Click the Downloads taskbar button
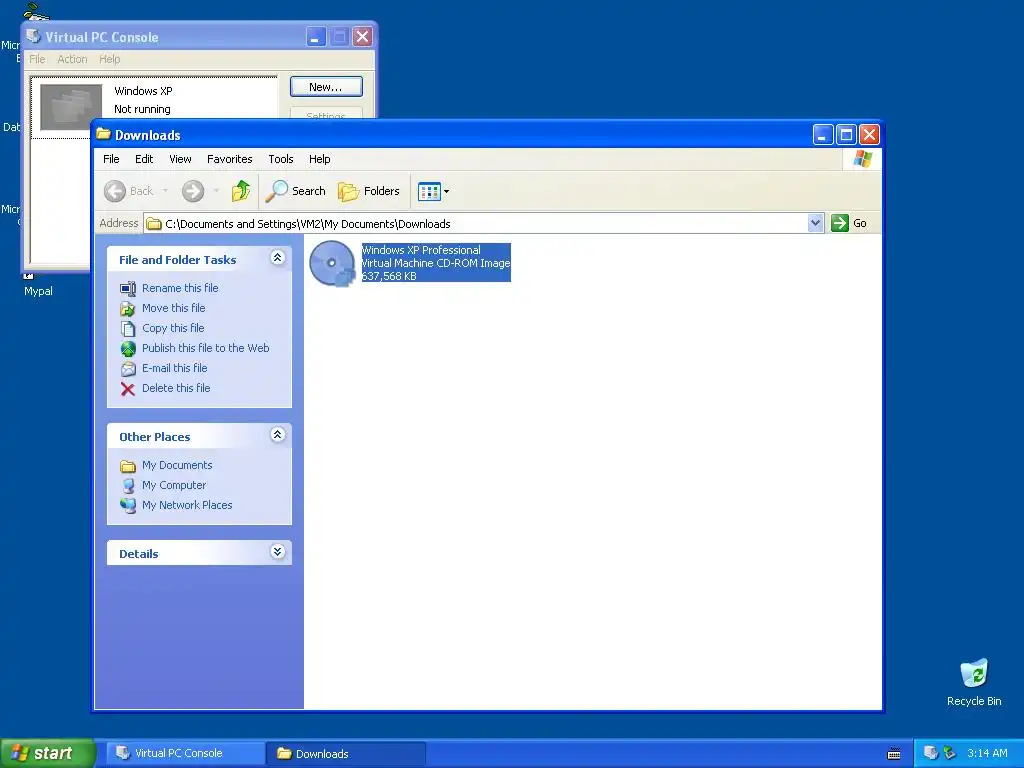This screenshot has width=1024, height=768. coord(346,753)
